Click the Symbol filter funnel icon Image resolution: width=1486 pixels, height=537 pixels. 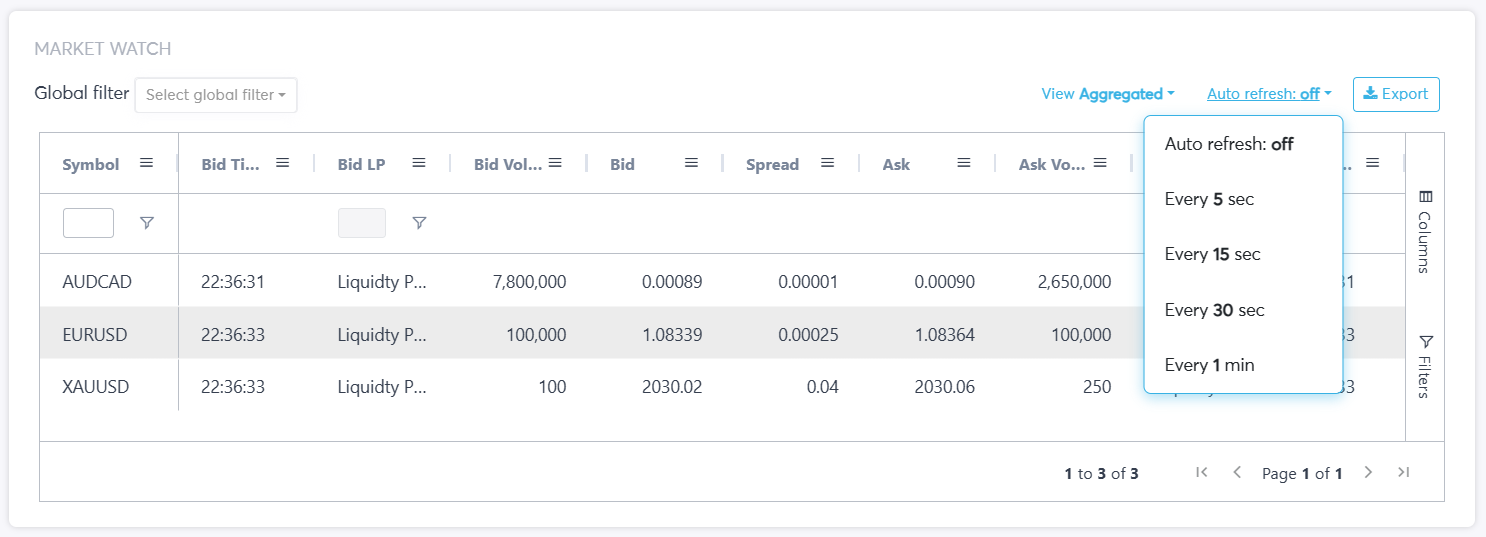click(147, 223)
